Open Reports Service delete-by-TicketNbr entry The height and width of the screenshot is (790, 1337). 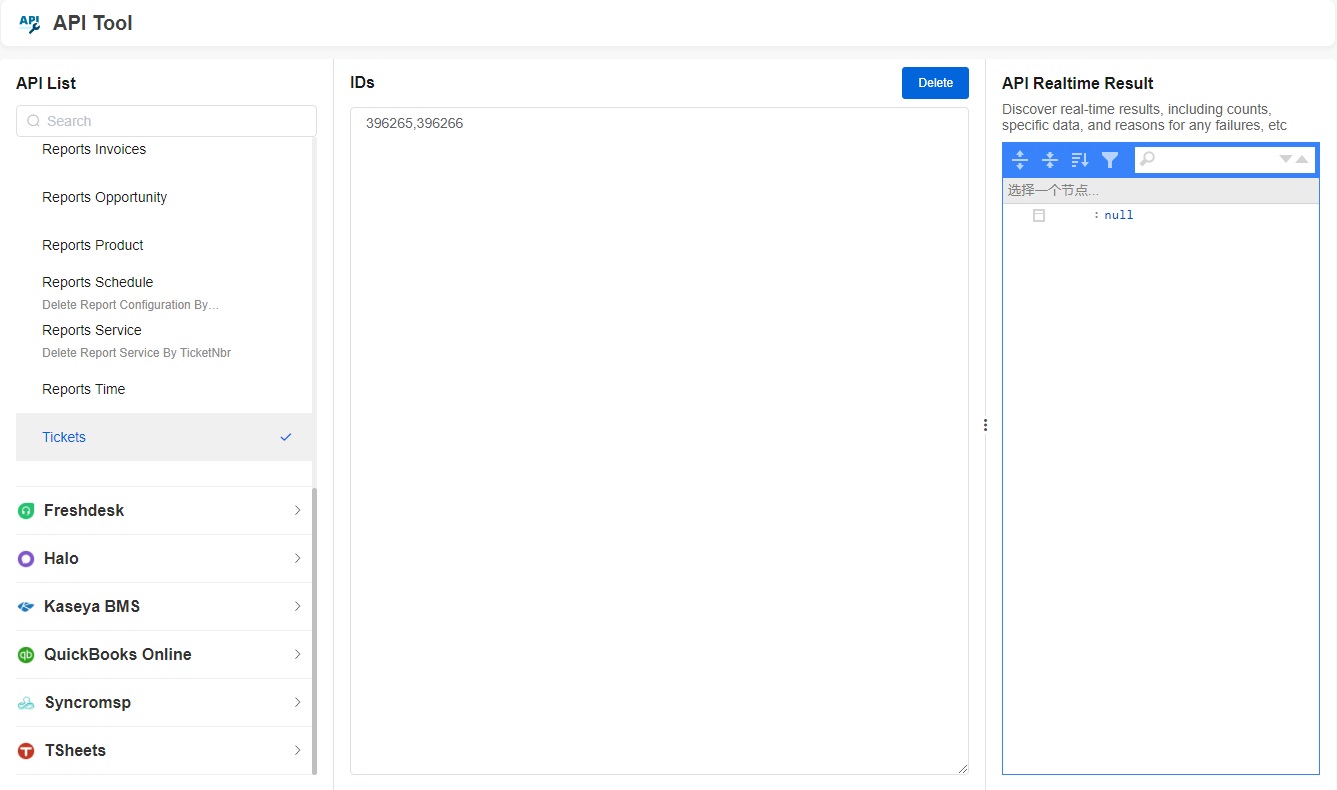coord(136,341)
